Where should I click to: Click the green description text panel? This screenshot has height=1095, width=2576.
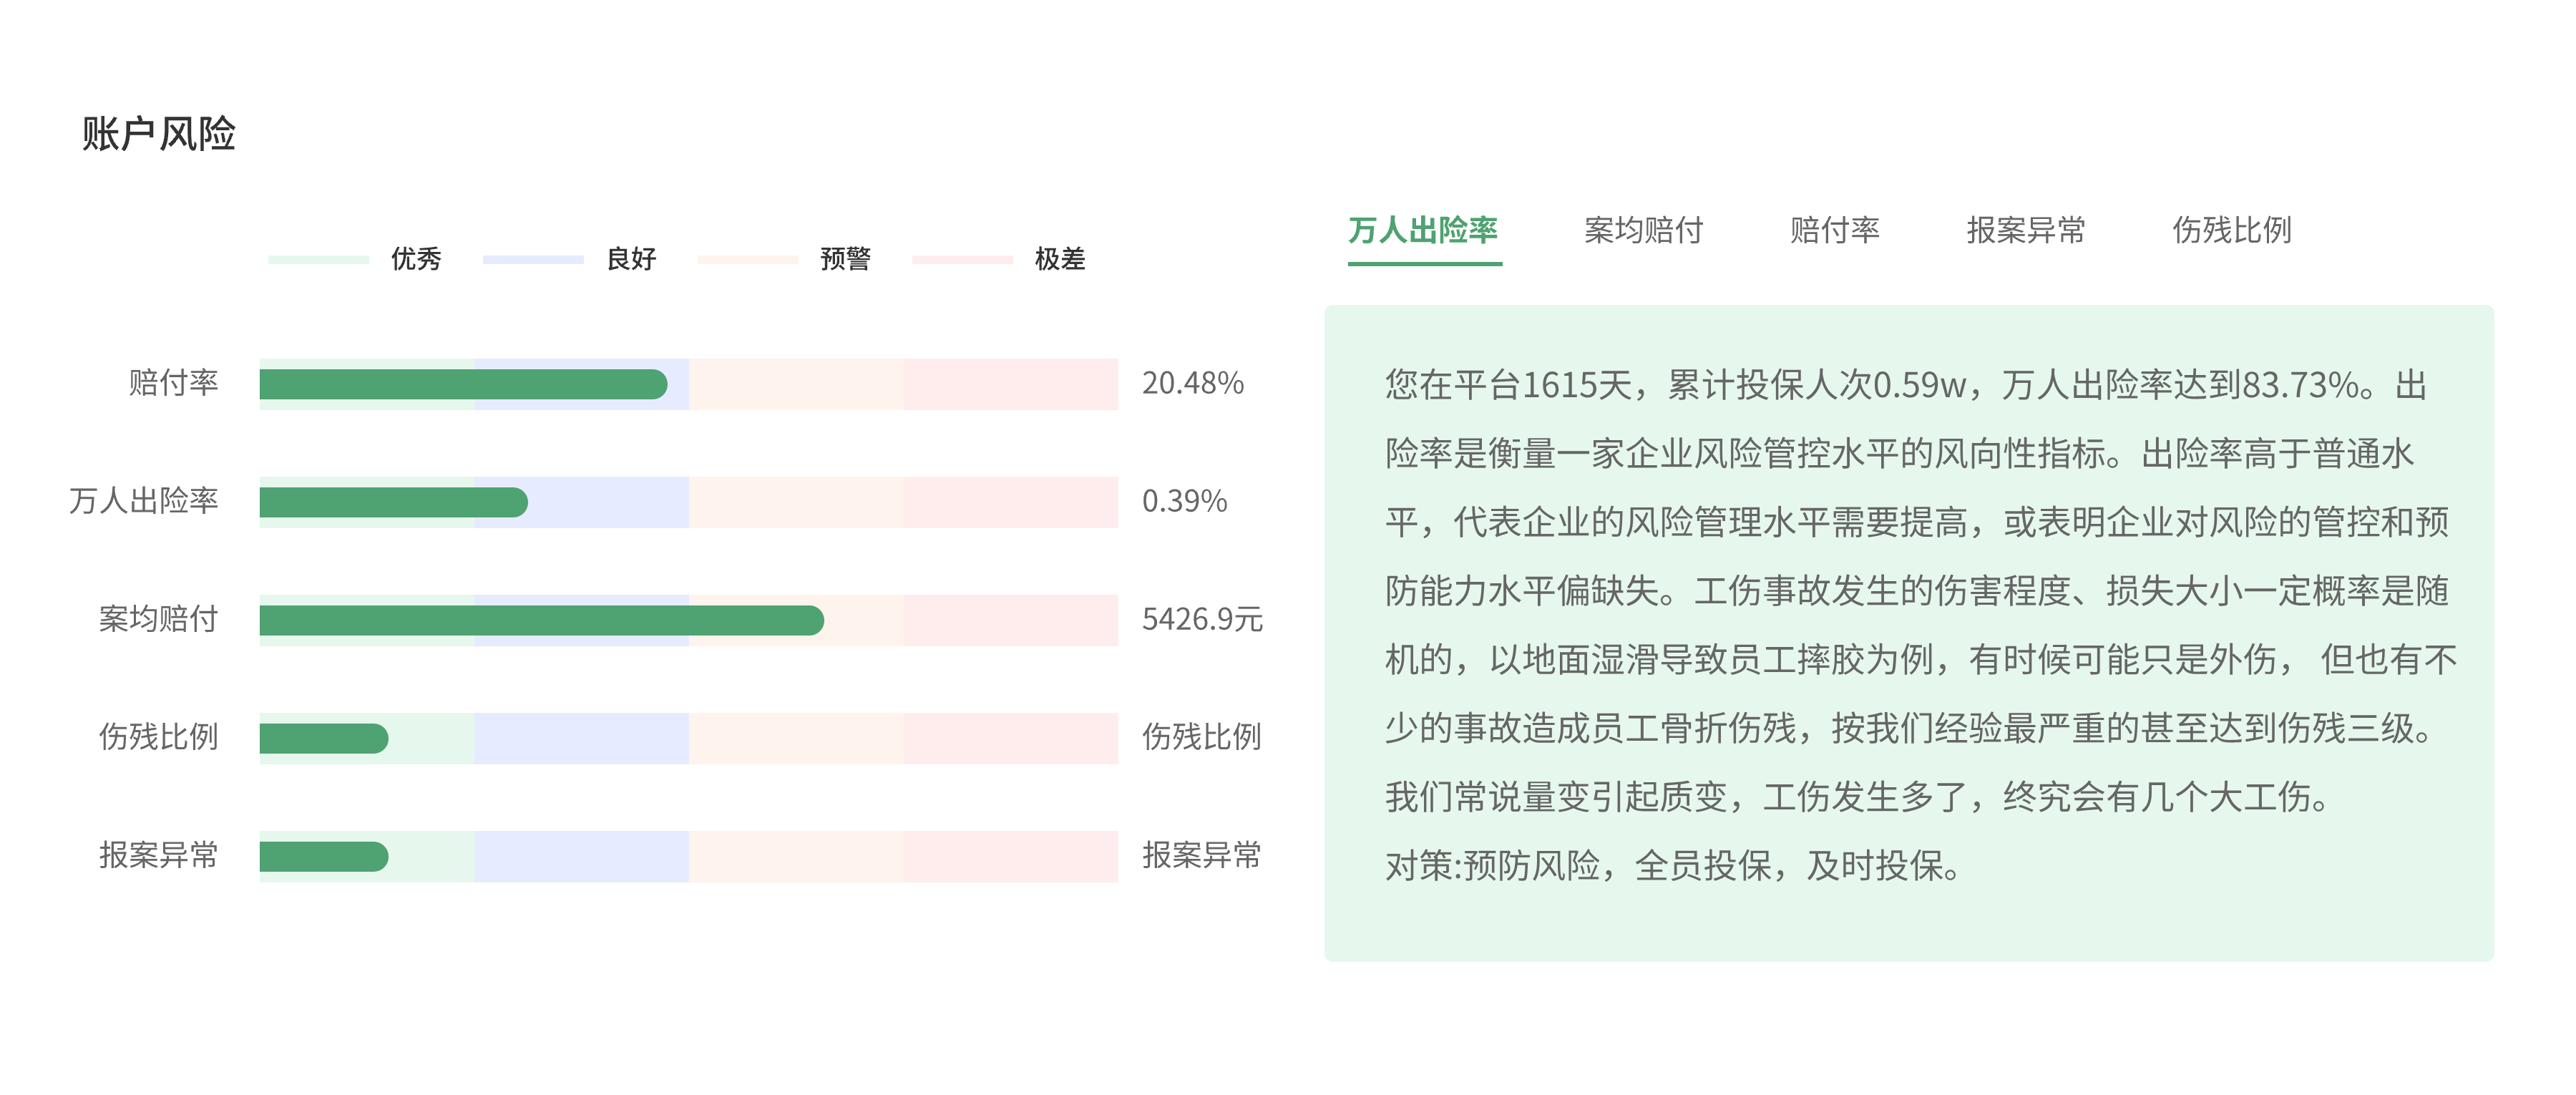coord(1908,632)
